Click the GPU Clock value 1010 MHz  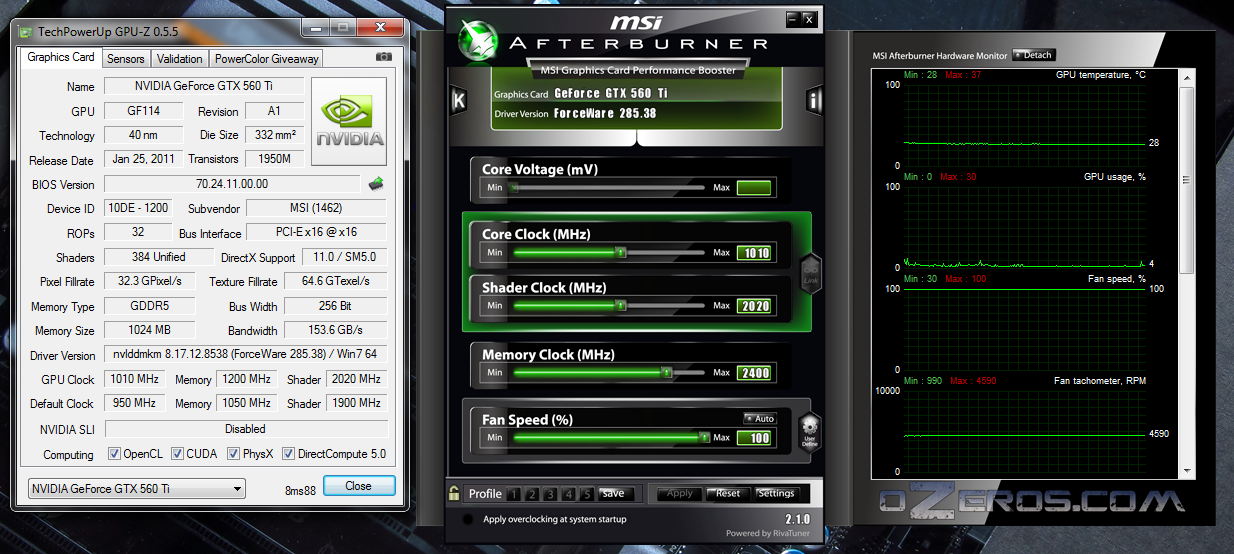[x=136, y=379]
